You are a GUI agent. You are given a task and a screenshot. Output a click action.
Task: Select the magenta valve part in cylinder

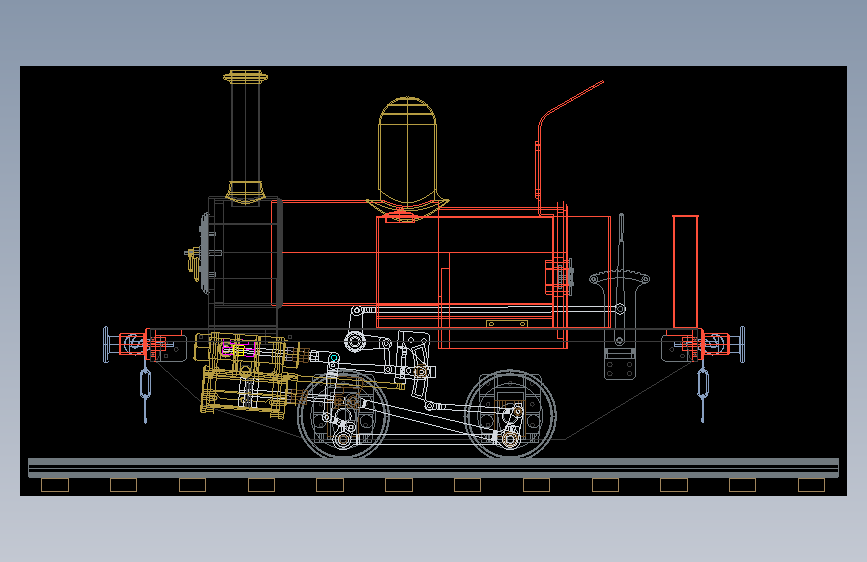point(238,350)
